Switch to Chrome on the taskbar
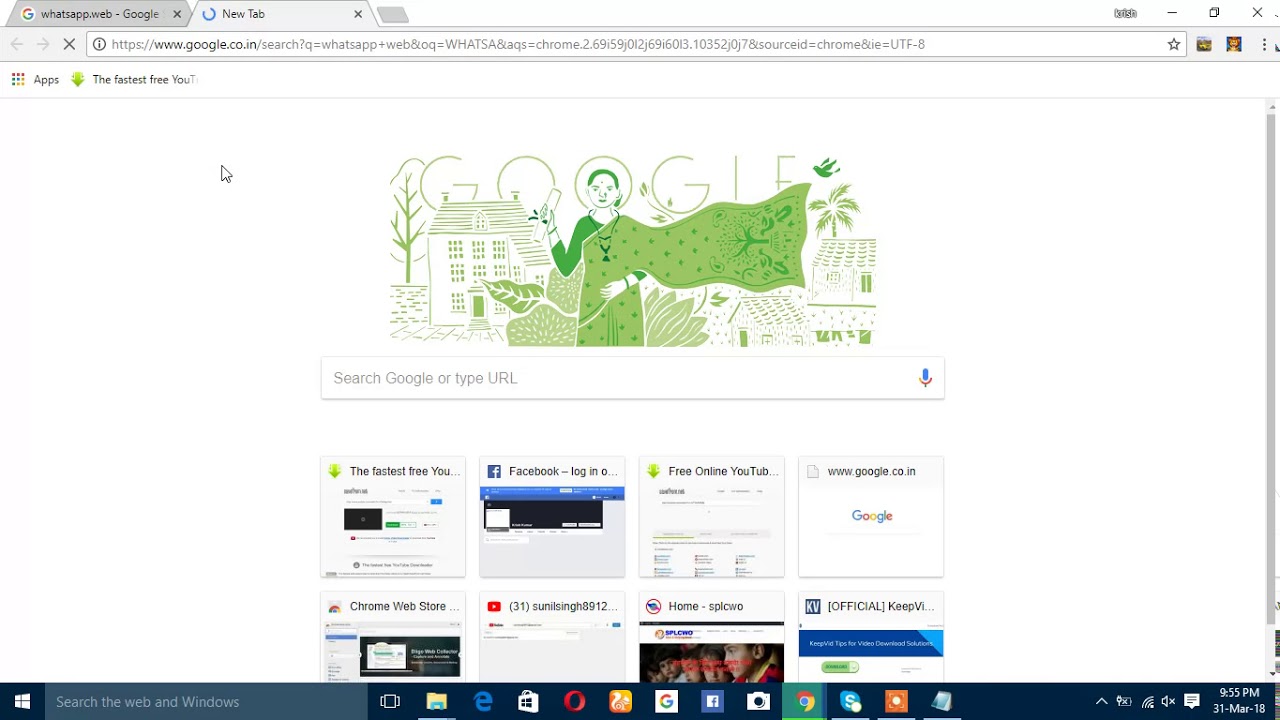Screen dimensions: 1280x720 click(805, 702)
